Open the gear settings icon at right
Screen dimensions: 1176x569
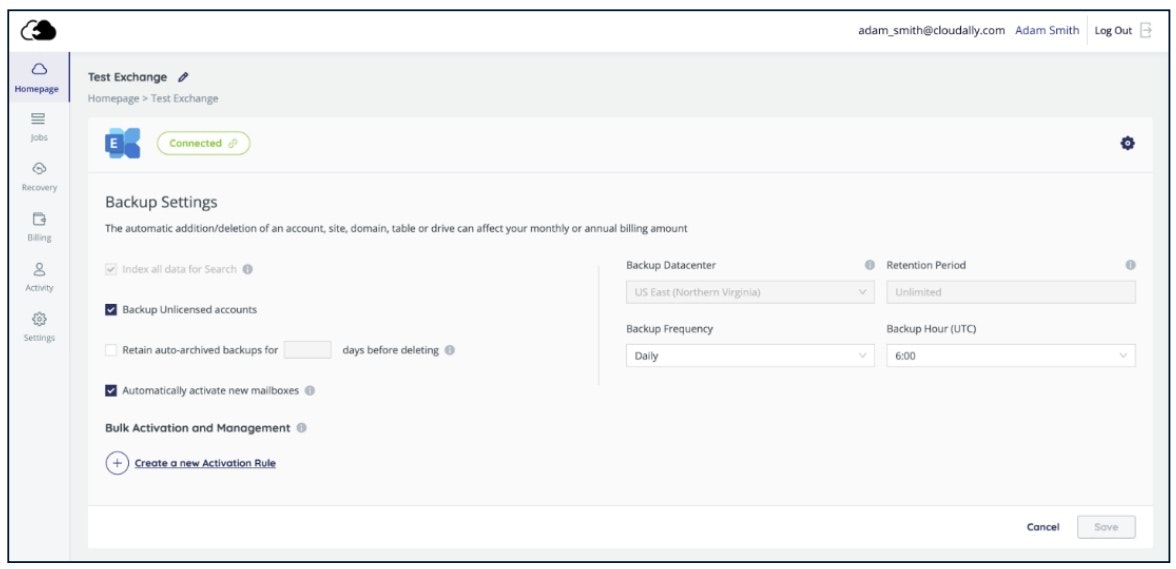(x=1127, y=144)
